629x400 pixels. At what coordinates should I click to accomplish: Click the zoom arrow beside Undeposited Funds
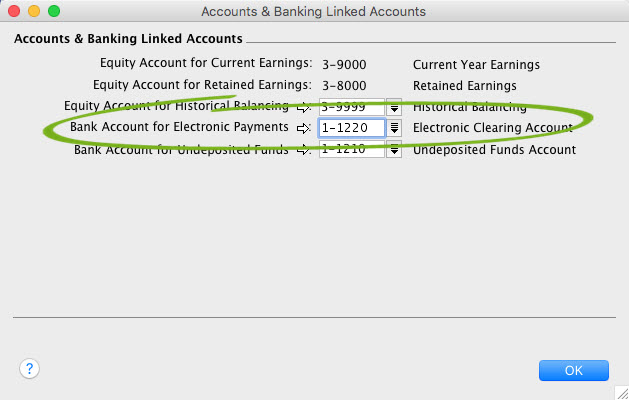click(x=304, y=150)
